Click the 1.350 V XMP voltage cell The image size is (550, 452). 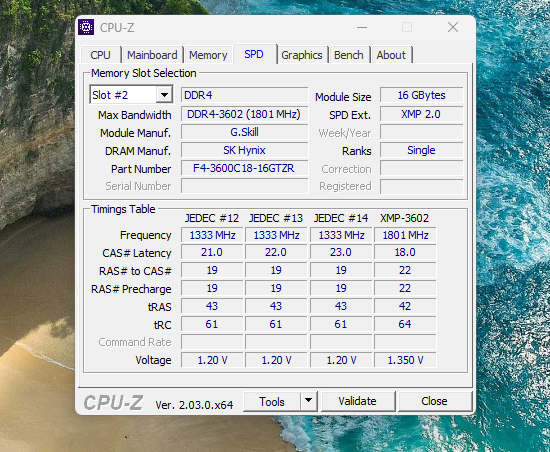coord(405,360)
